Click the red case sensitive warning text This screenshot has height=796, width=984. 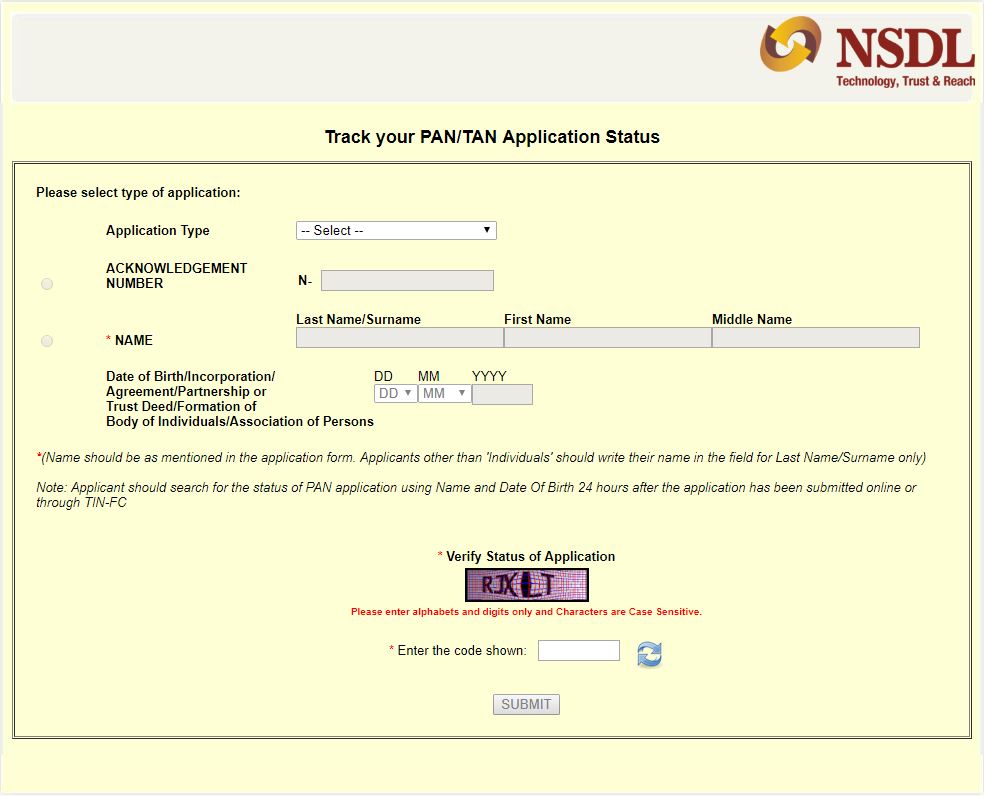click(526, 612)
